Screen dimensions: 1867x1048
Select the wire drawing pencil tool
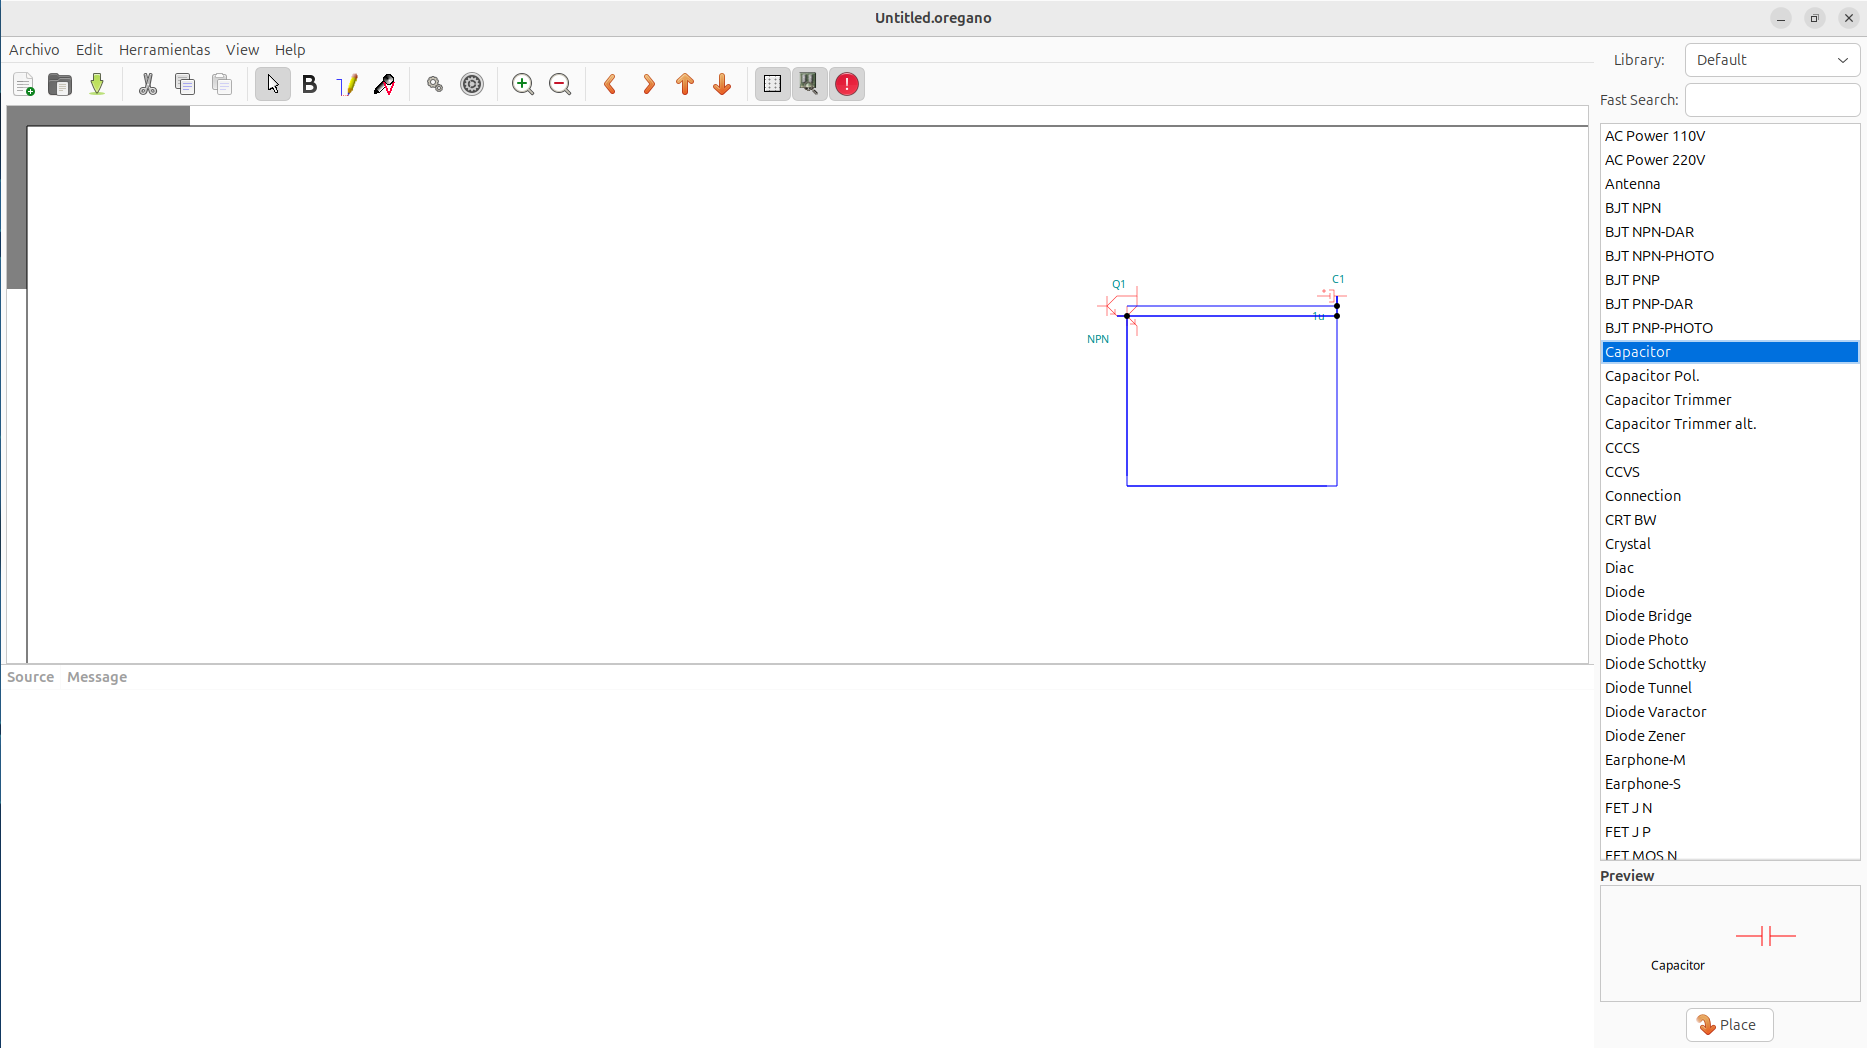[347, 85]
